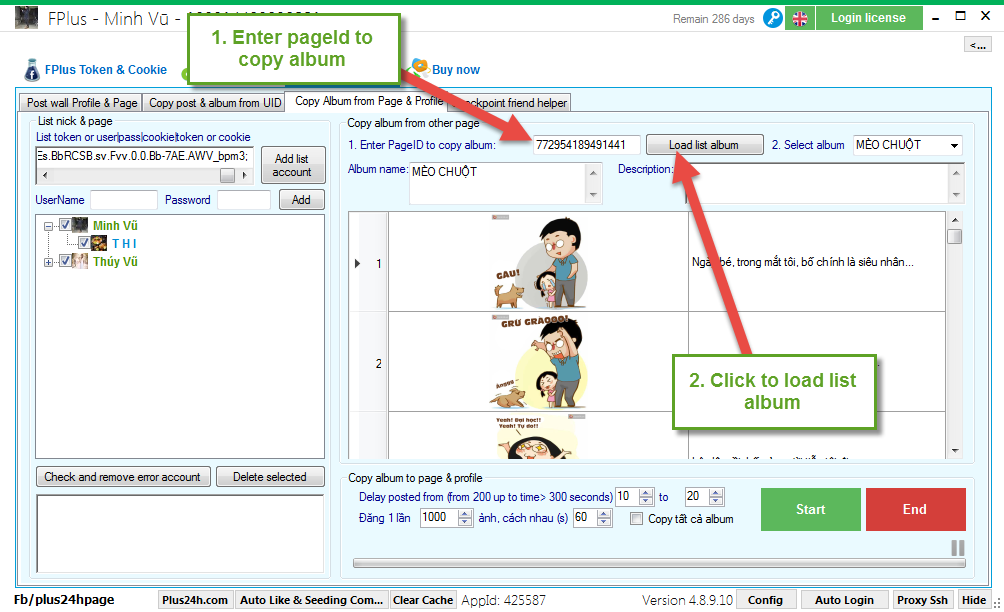1004x612 pixels.
Task: Switch language with the UK flag icon
Action: pos(800,18)
